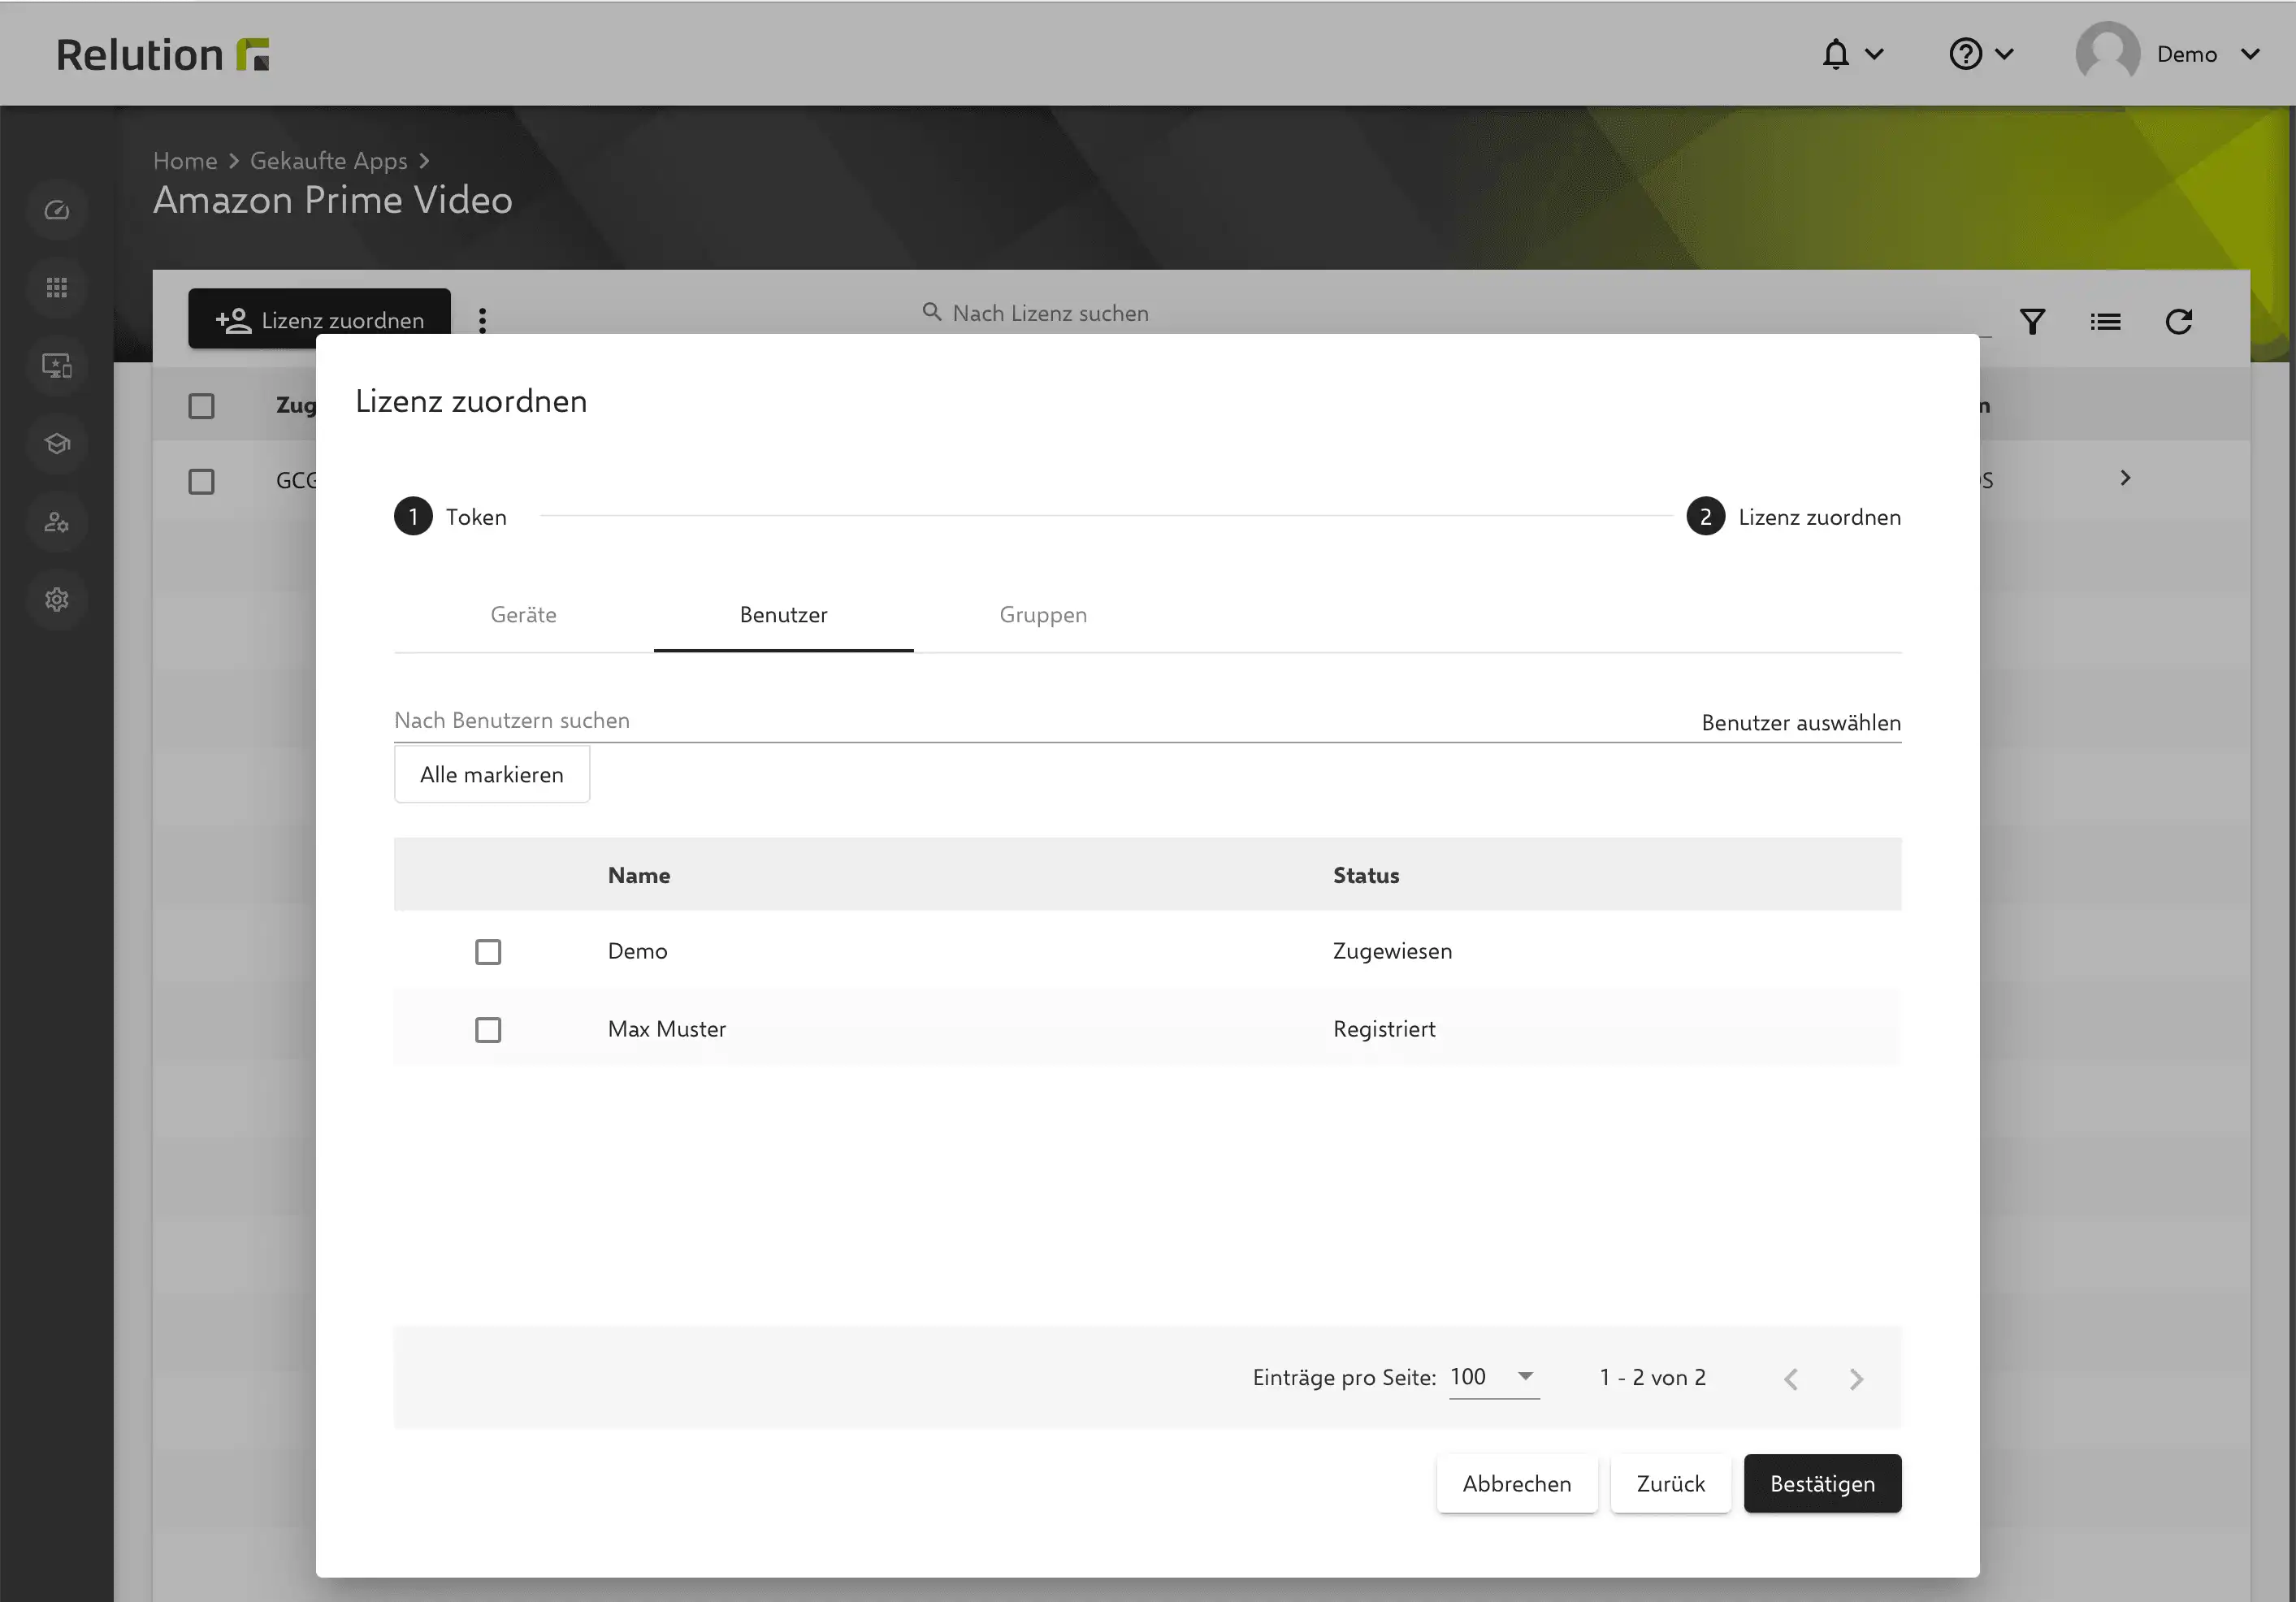The height and width of the screenshot is (1602, 2296).
Task: Open the Home breadcrumb link
Action: [185, 161]
